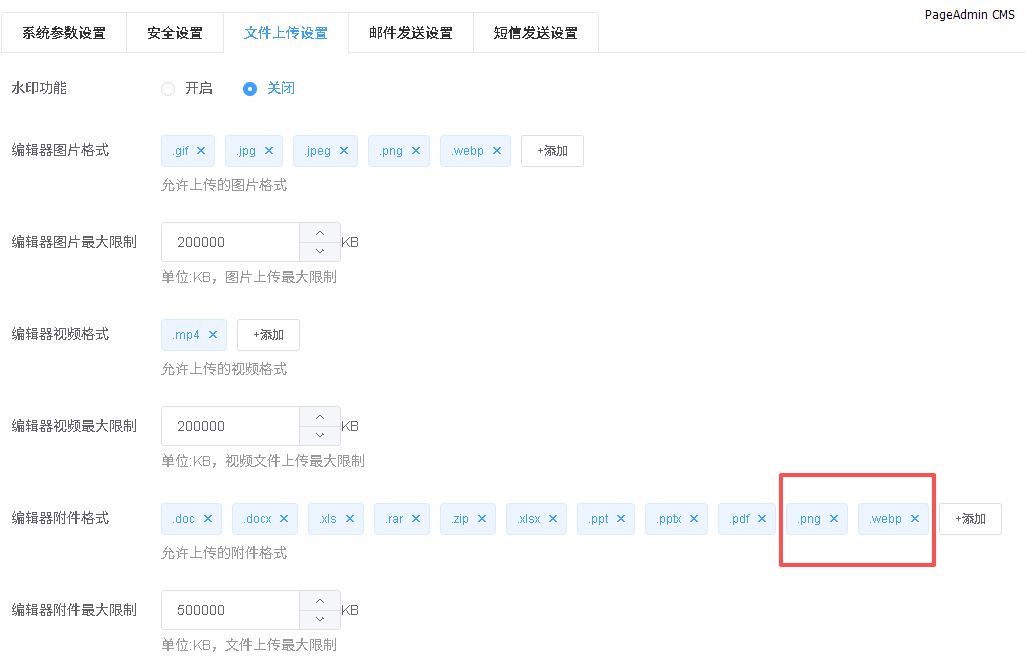Delete the .jpeg tag from image formats
1026x666 pixels.
tap(344, 151)
